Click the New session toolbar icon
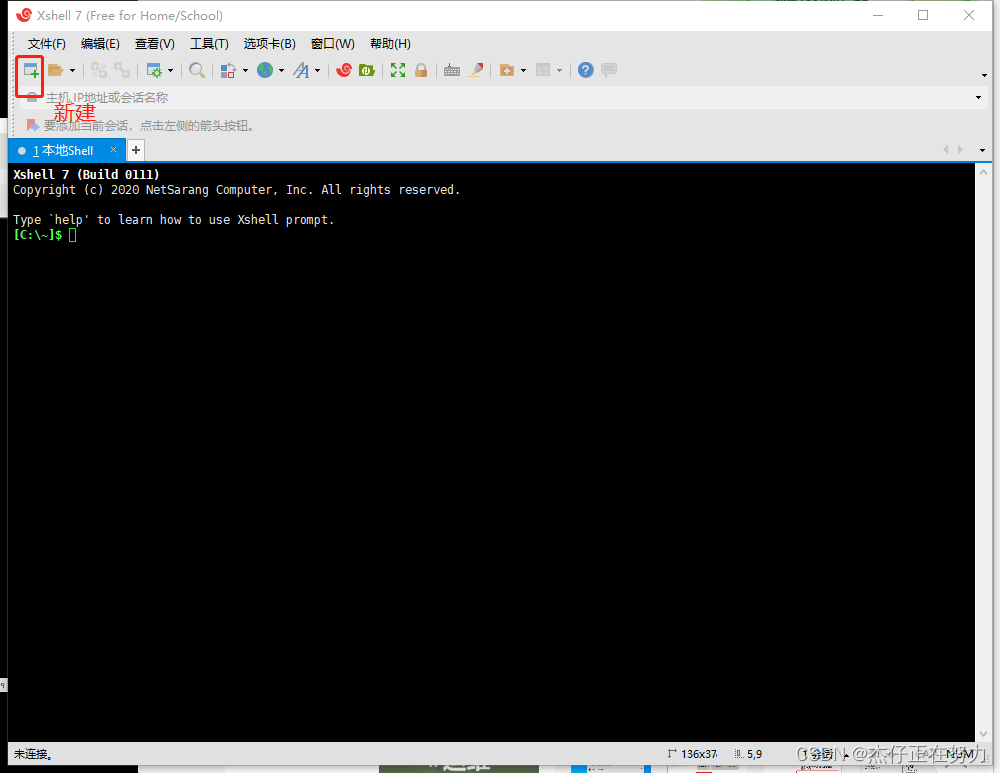1000x773 pixels. point(30,70)
